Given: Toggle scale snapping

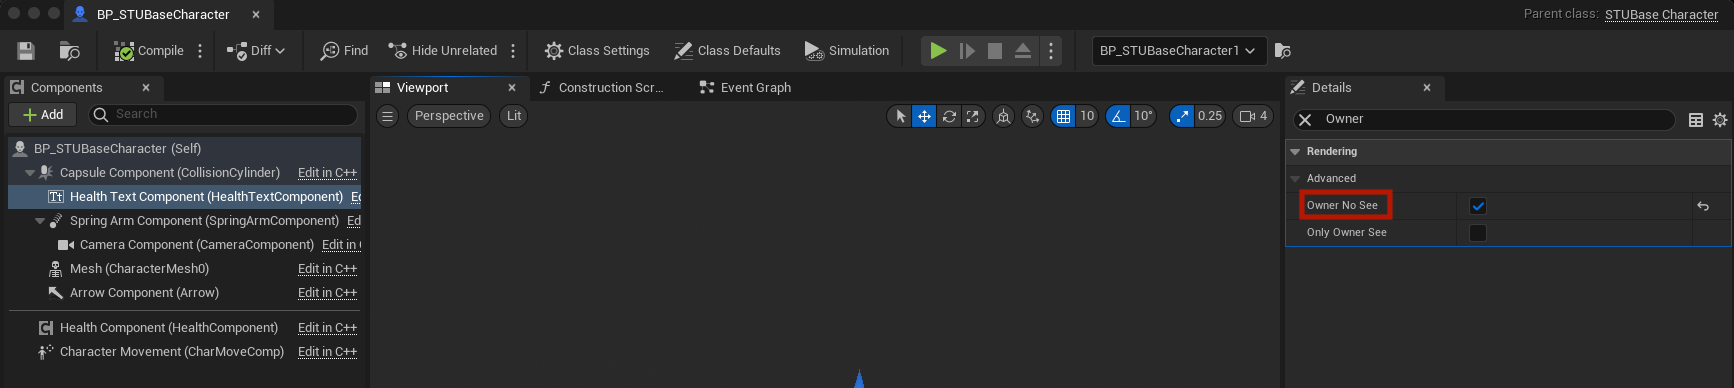Looking at the screenshot, I should (x=1182, y=116).
